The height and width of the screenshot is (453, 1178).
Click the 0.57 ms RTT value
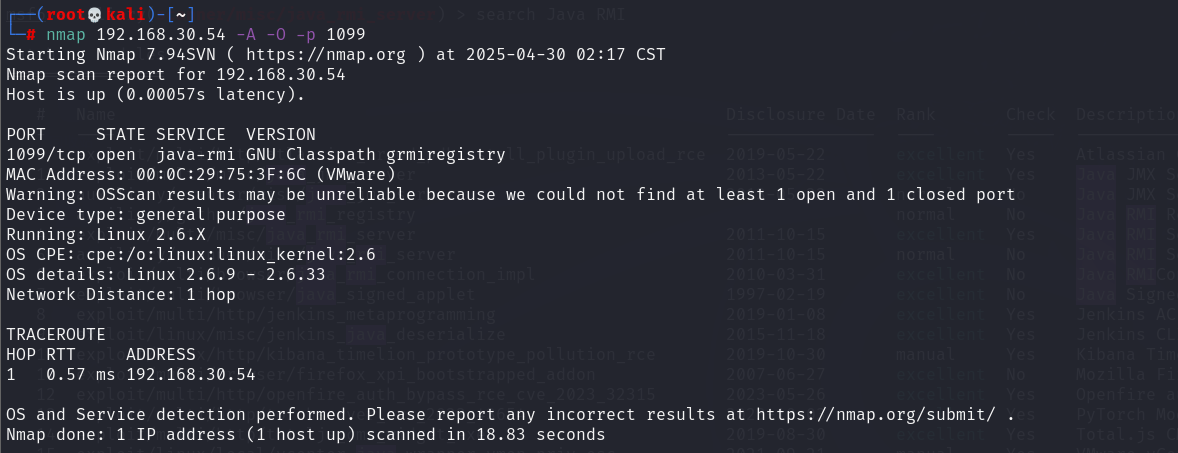coord(80,374)
